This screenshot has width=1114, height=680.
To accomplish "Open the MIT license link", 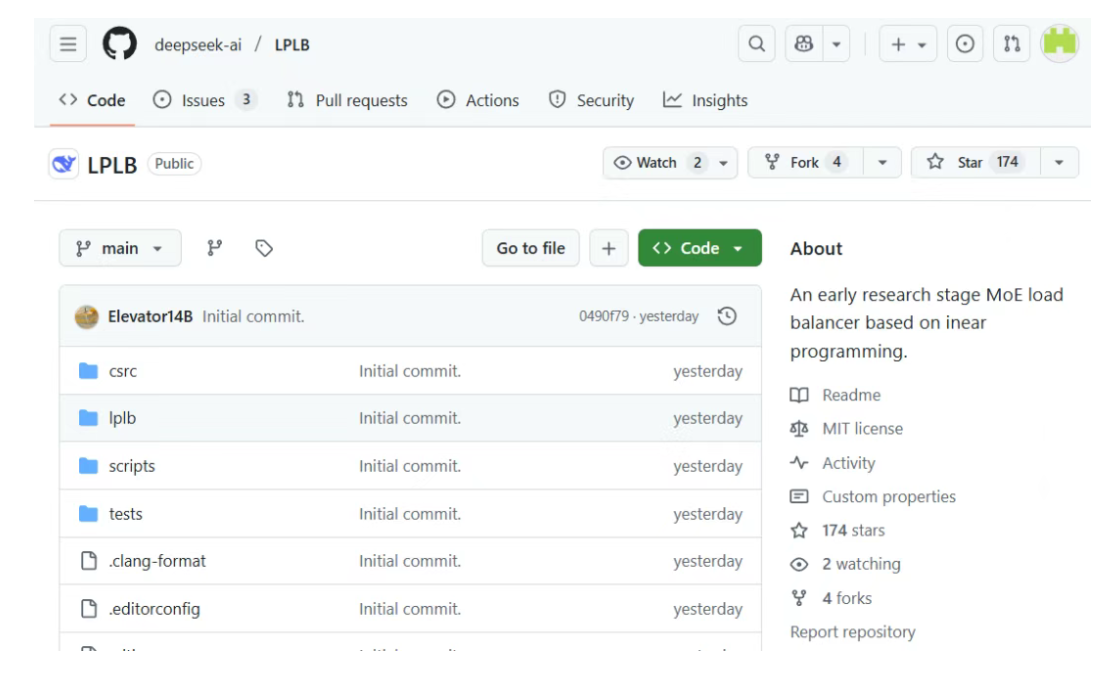I will tap(862, 428).
